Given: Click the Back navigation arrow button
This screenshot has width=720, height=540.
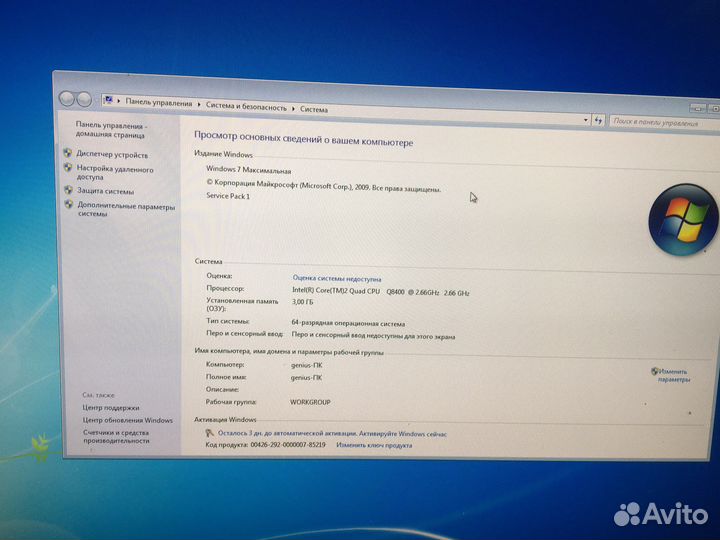Looking at the screenshot, I should pyautogui.click(x=67, y=98).
